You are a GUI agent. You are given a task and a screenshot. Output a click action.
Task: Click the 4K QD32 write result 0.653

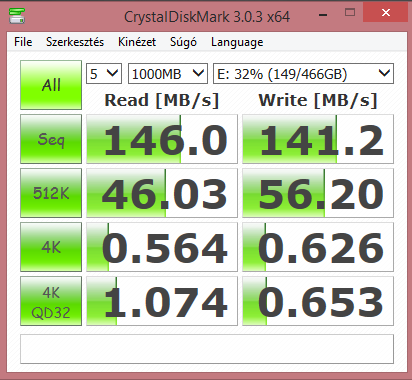click(318, 301)
